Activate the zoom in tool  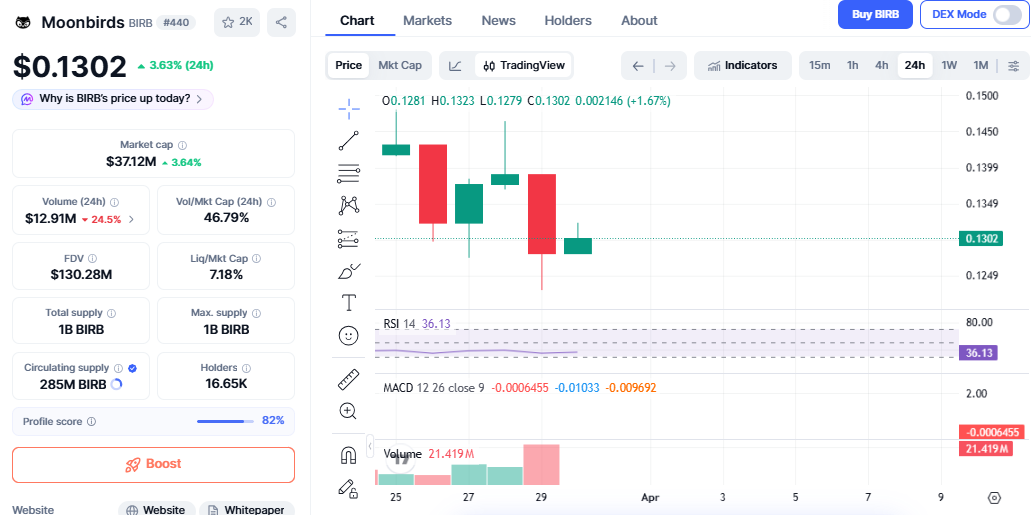(348, 411)
